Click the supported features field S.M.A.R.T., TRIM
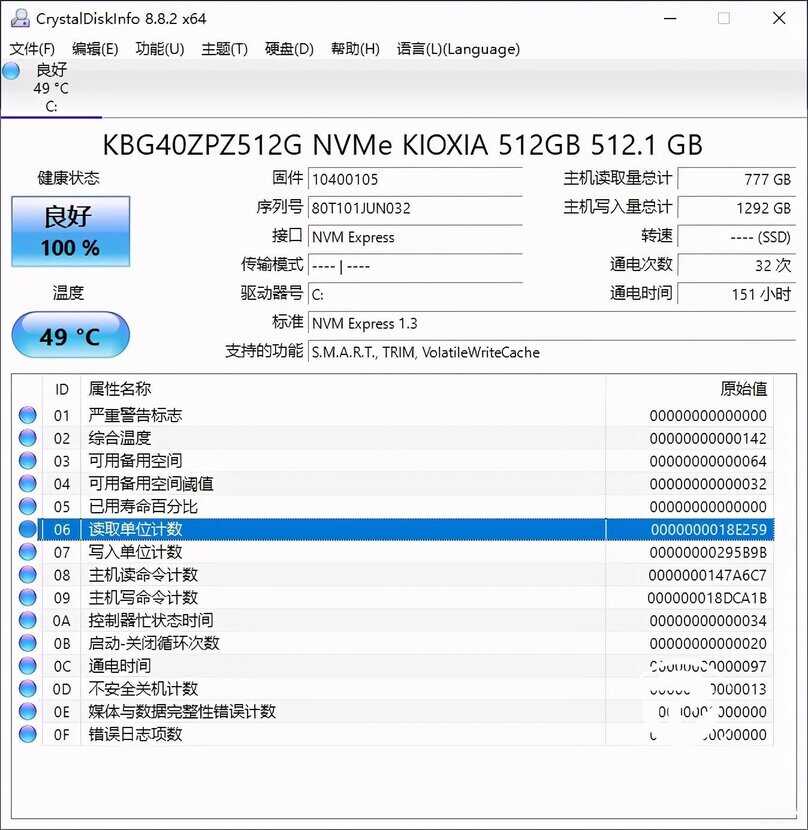This screenshot has height=830, width=808. pos(552,352)
